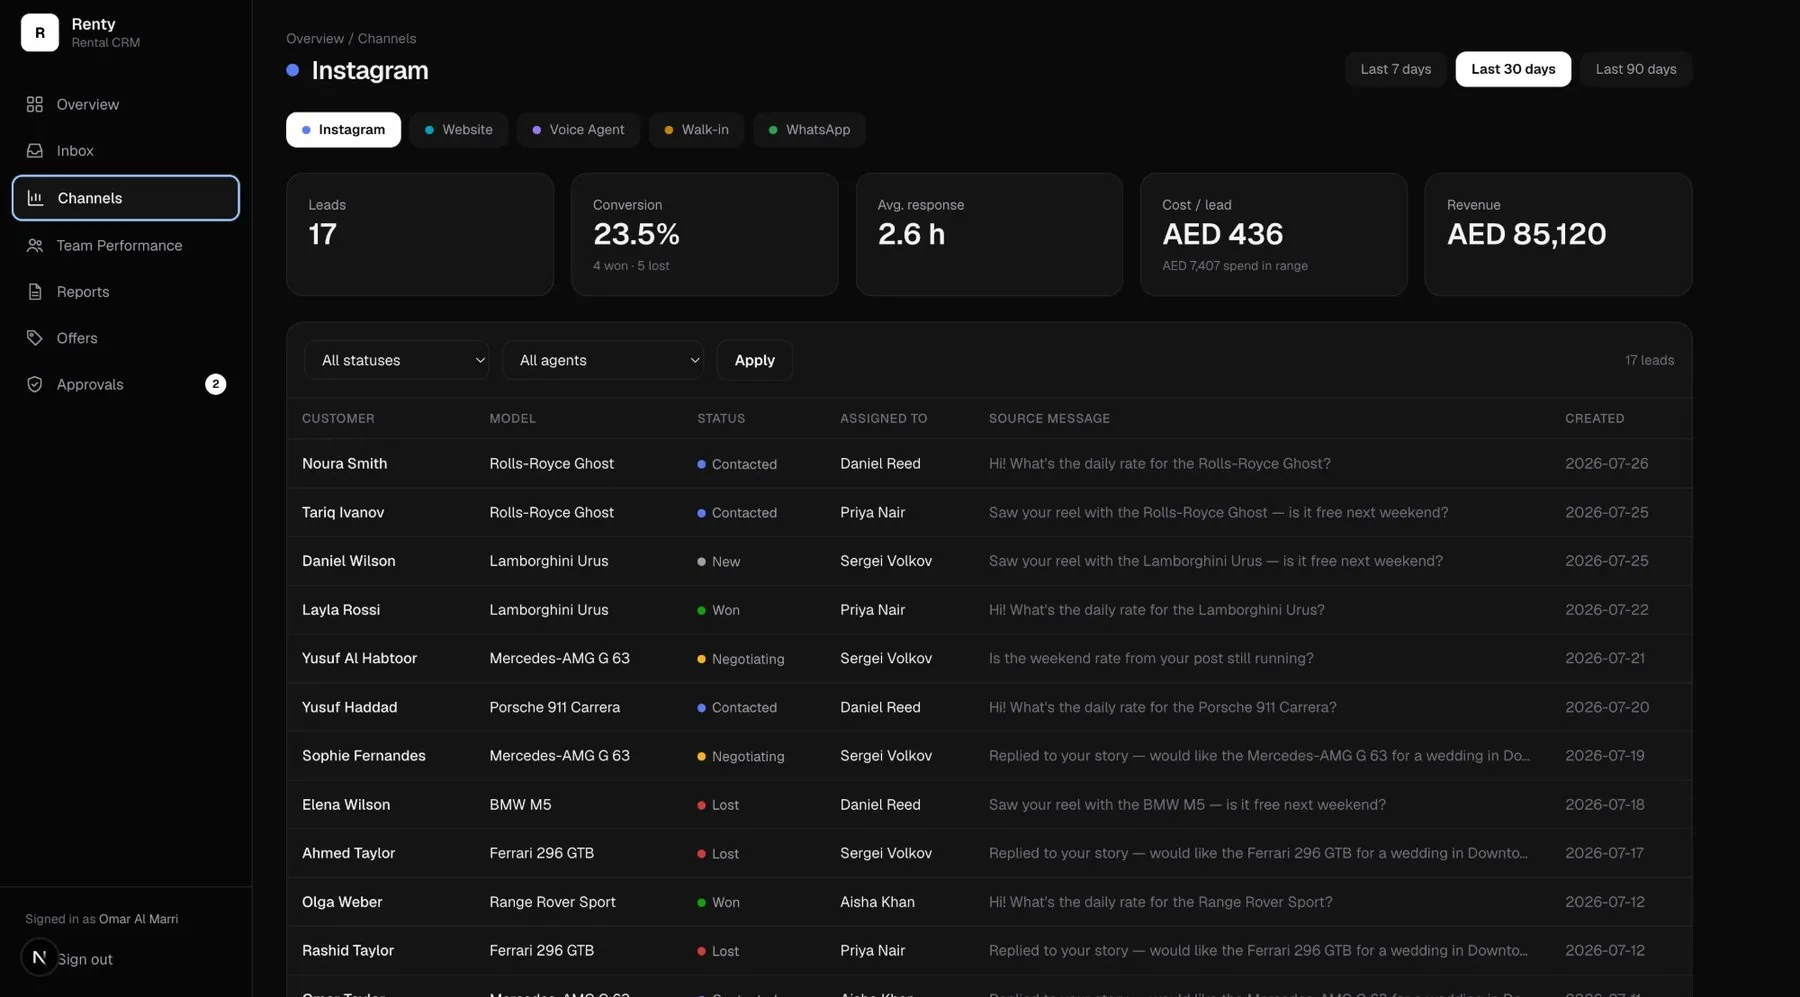Click the Revenue AED 85,120 card
Viewport: 1800px width, 997px height.
tap(1558, 234)
